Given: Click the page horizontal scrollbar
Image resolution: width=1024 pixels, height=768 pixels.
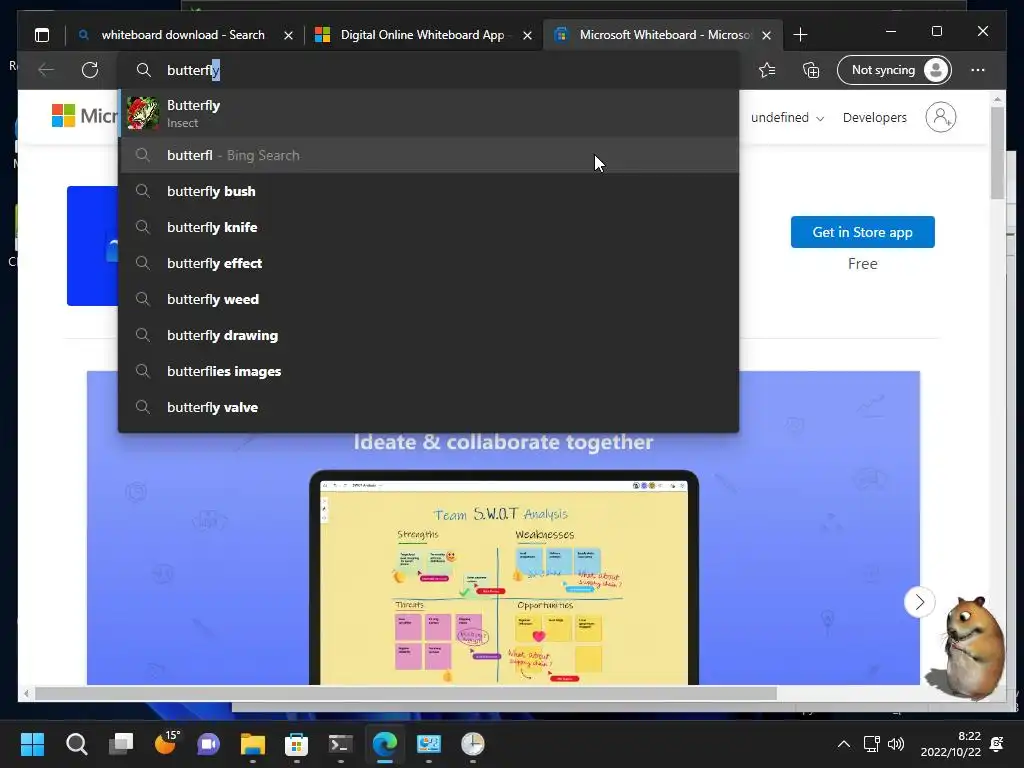Looking at the screenshot, I should [405, 694].
